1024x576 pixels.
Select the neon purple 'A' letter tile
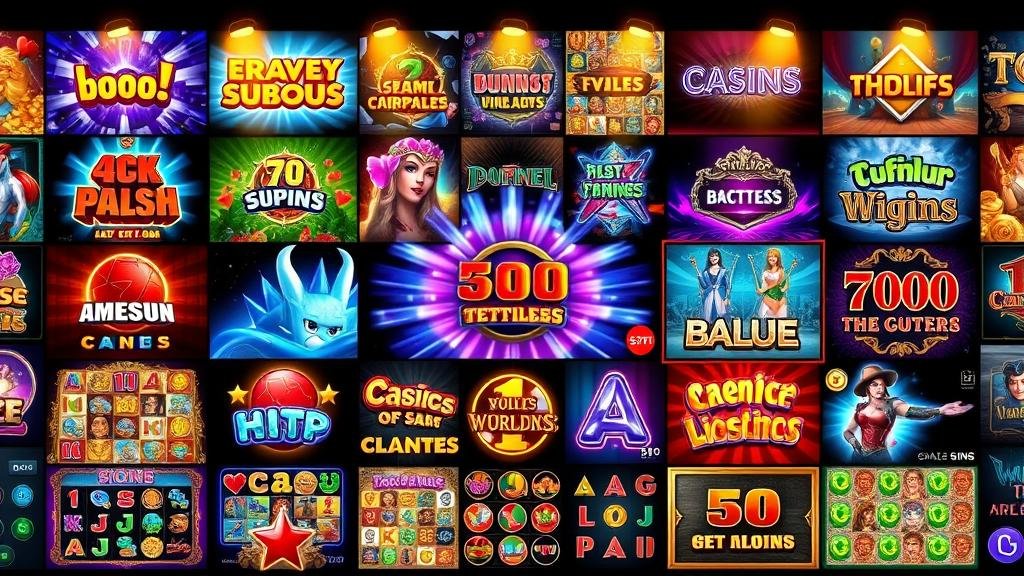[x=614, y=413]
